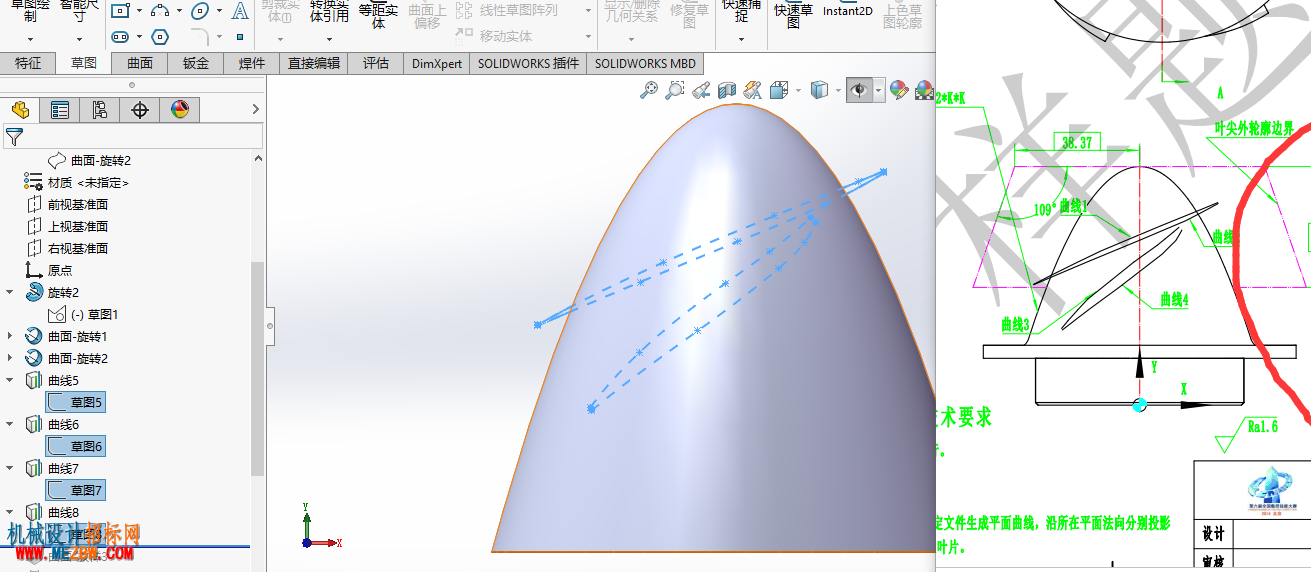Open the slot tool dropdown arrow
Viewport: 1311px width, 572px height.
[139, 38]
